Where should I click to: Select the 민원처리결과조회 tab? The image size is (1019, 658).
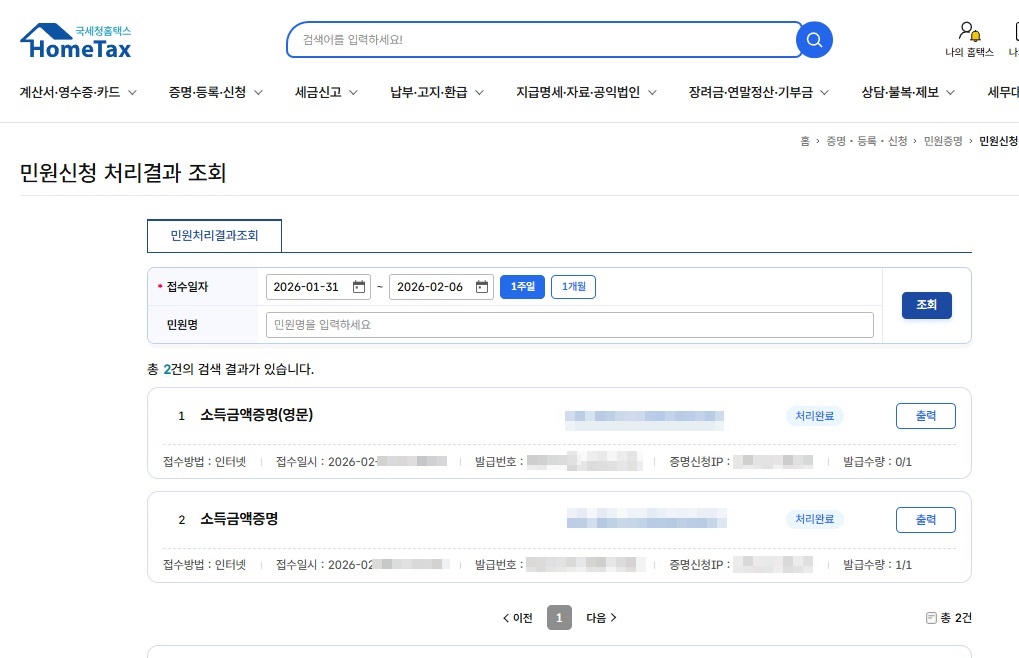click(x=214, y=236)
